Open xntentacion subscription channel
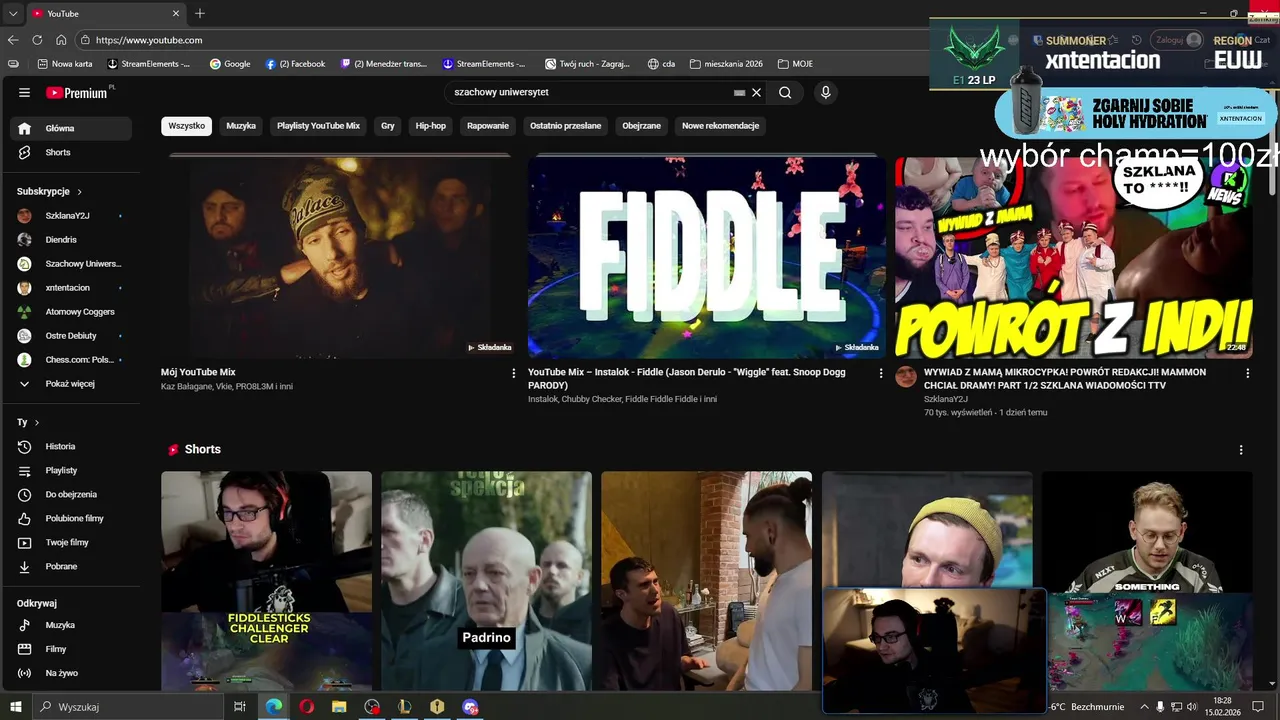Screen dimensions: 1280x720 pyautogui.click(x=71, y=287)
